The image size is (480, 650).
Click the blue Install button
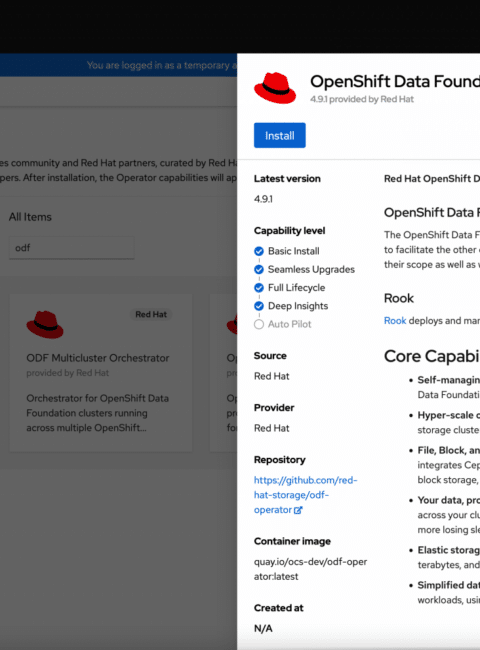click(x=280, y=135)
